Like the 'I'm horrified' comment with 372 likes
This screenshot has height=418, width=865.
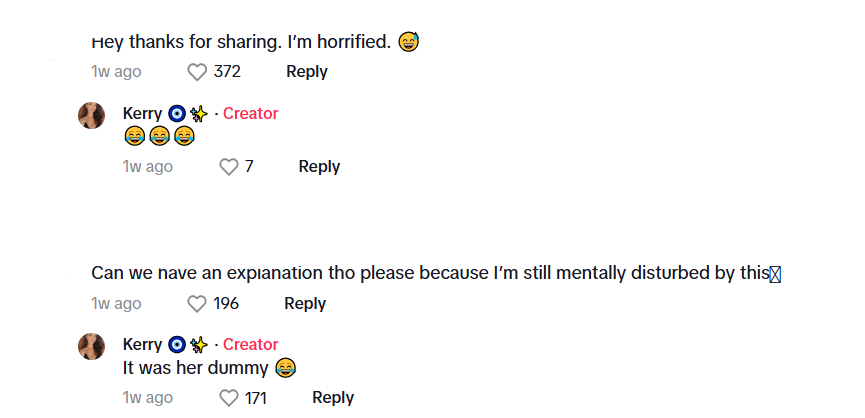coord(197,72)
